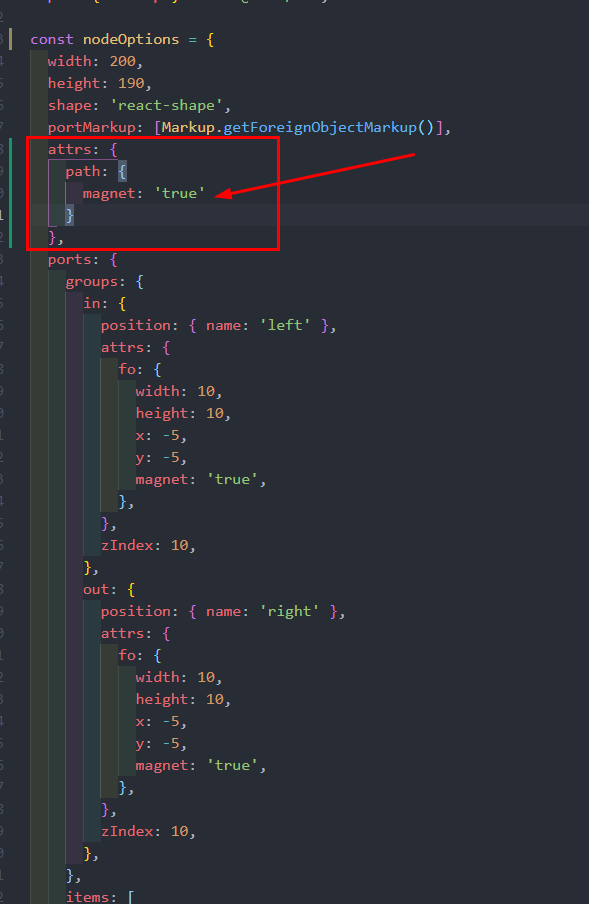
Task: Click 'attrs' key inside the 'out' group
Action: pyautogui.click(x=123, y=633)
